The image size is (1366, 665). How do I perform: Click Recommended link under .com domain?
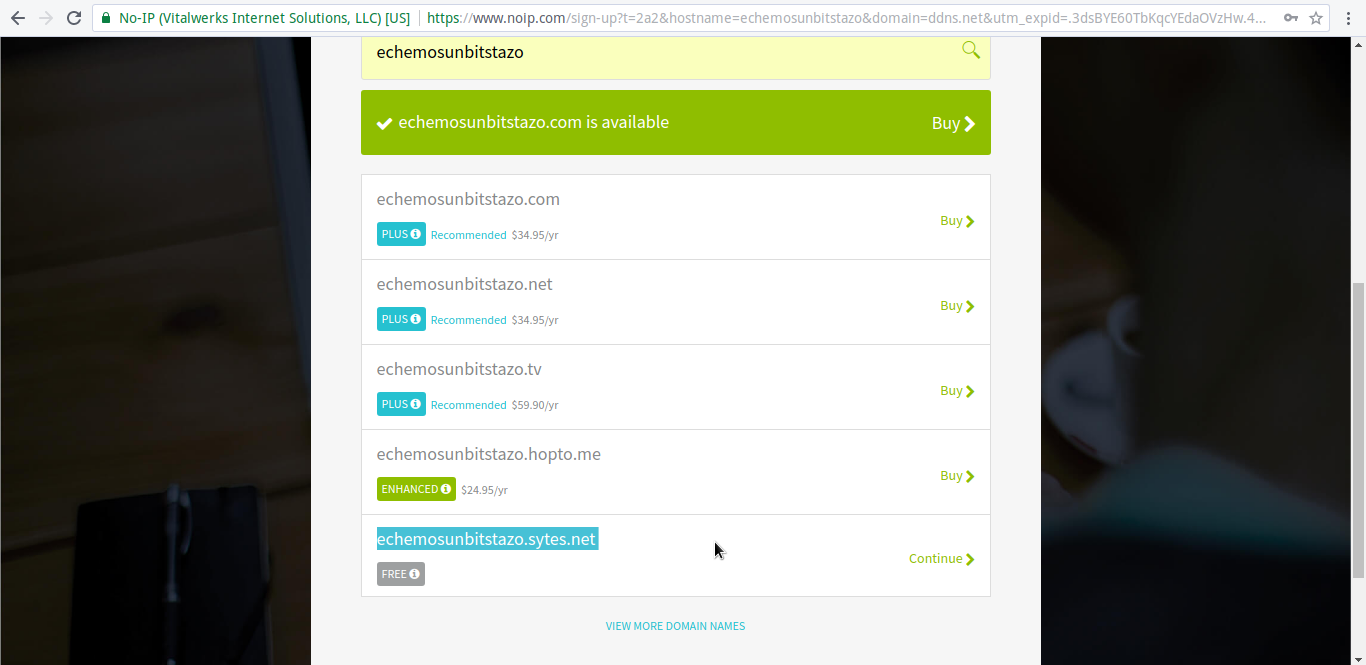coord(468,235)
